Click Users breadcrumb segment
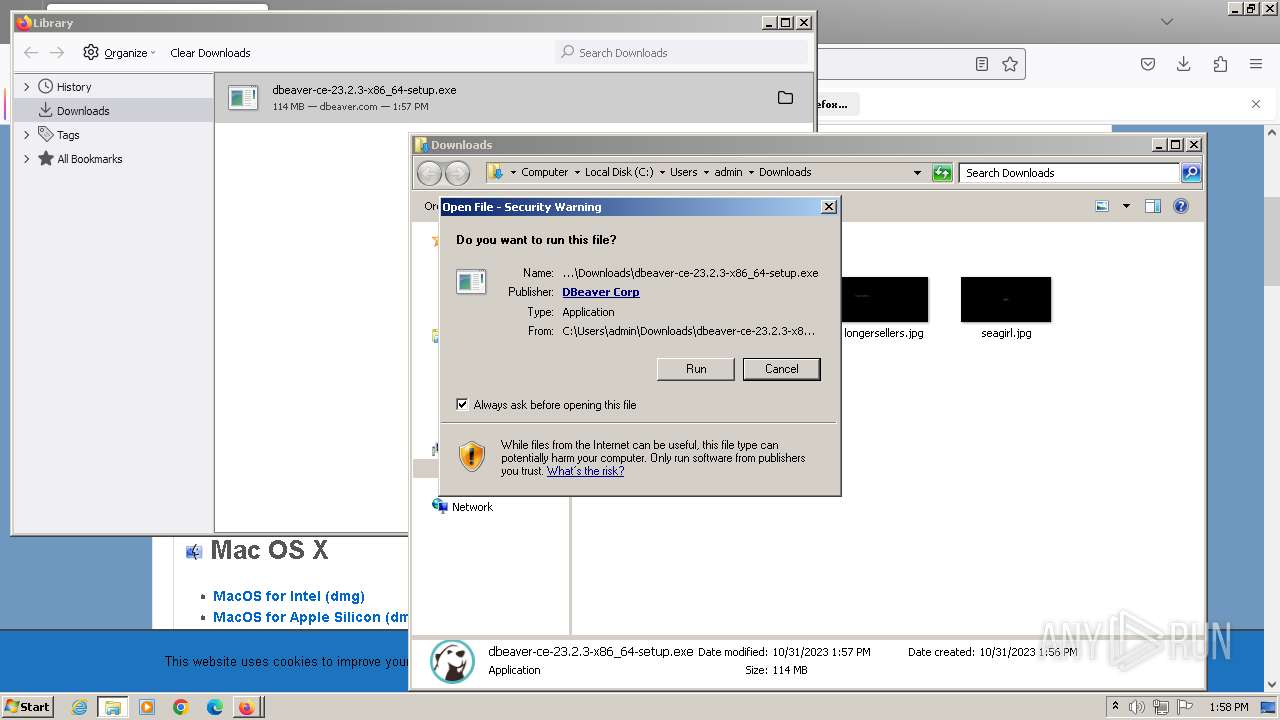The height and width of the screenshot is (720, 1280). tap(684, 172)
